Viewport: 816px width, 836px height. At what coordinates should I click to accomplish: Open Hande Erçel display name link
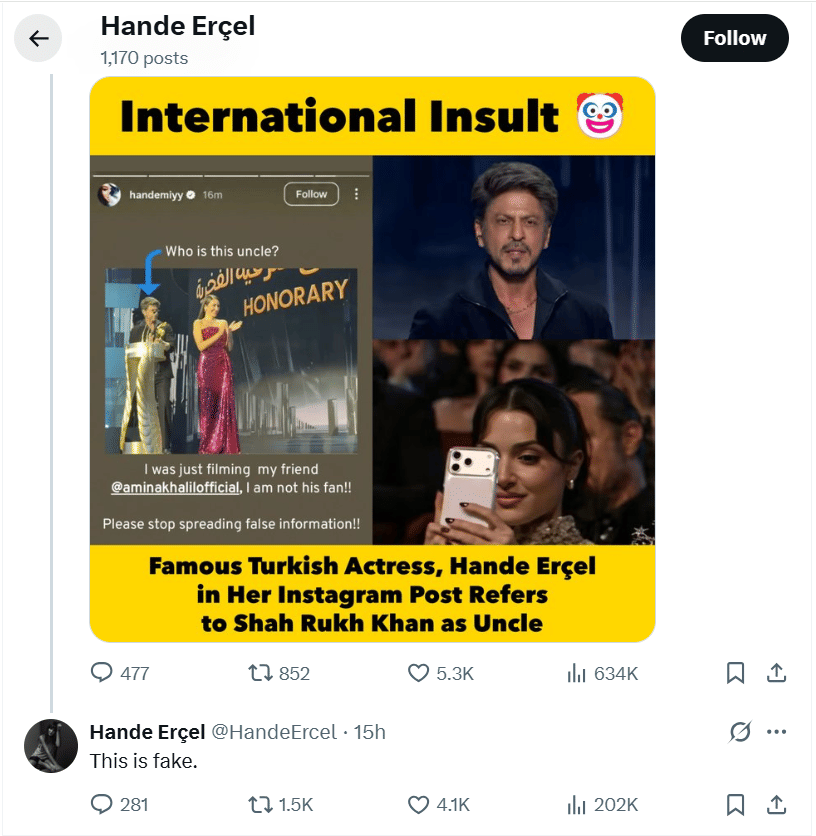tap(147, 732)
